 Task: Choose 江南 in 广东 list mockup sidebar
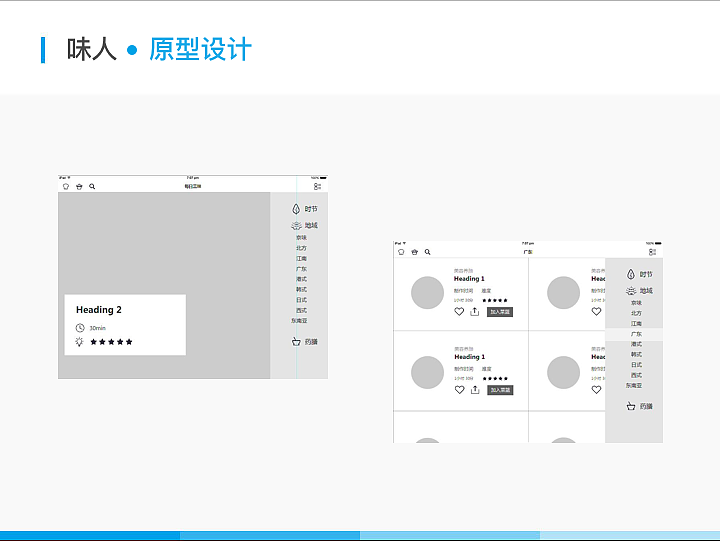636,324
